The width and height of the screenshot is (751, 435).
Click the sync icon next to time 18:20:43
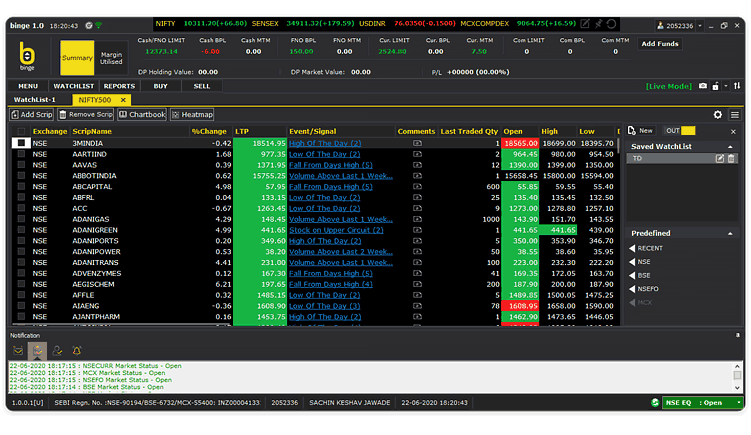tap(89, 25)
